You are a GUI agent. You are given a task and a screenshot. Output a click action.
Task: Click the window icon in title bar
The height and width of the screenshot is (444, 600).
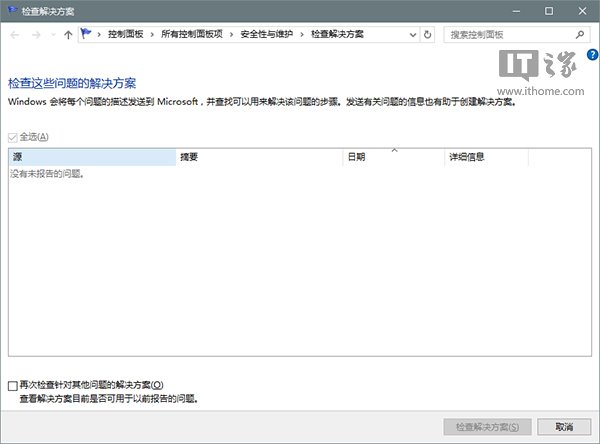tap(10, 10)
